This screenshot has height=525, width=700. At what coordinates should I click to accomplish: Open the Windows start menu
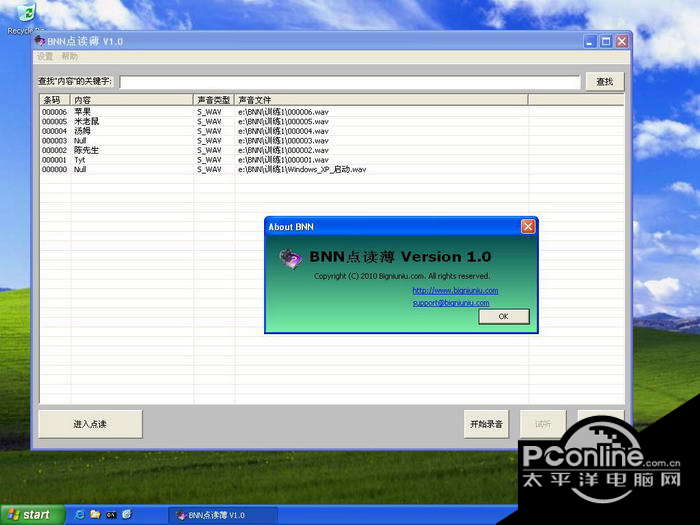(x=32, y=515)
